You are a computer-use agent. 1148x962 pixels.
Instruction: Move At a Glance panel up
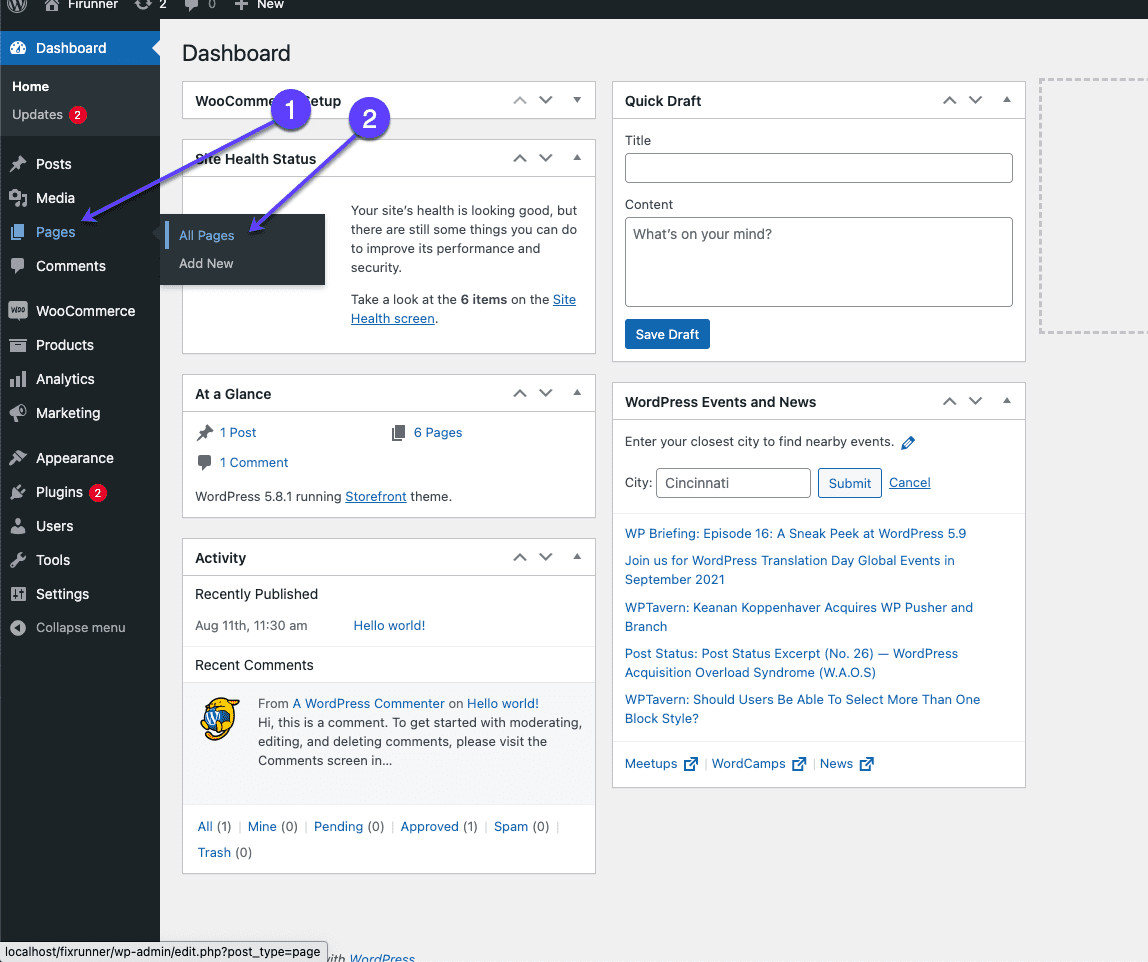point(520,393)
